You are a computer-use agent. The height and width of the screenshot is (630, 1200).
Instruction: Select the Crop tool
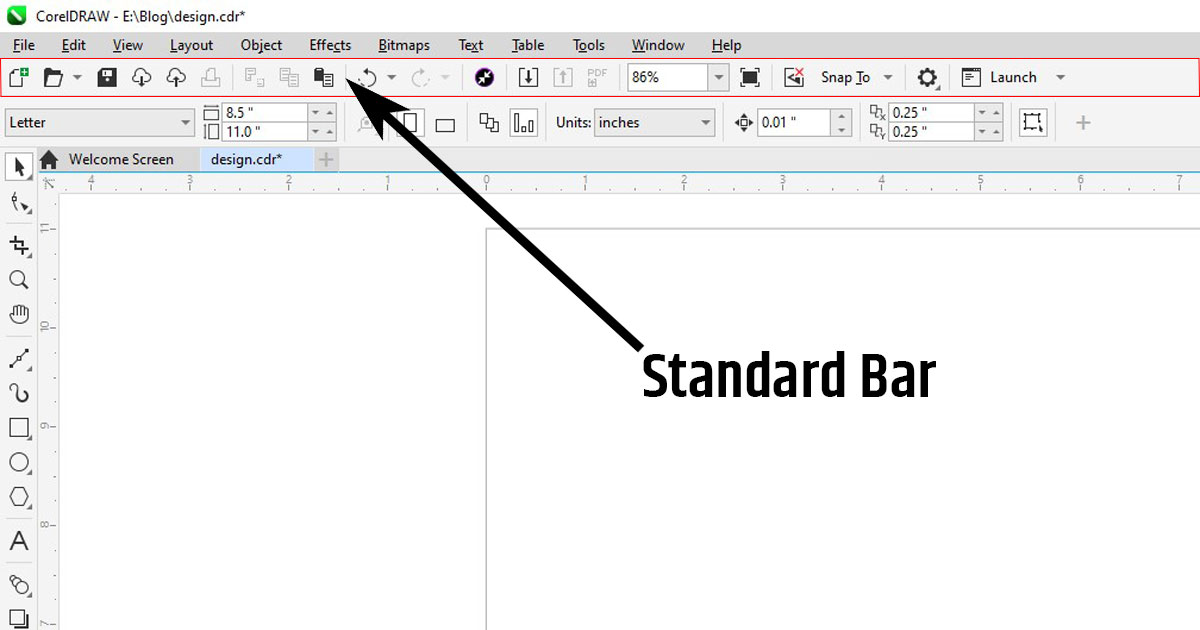click(18, 245)
